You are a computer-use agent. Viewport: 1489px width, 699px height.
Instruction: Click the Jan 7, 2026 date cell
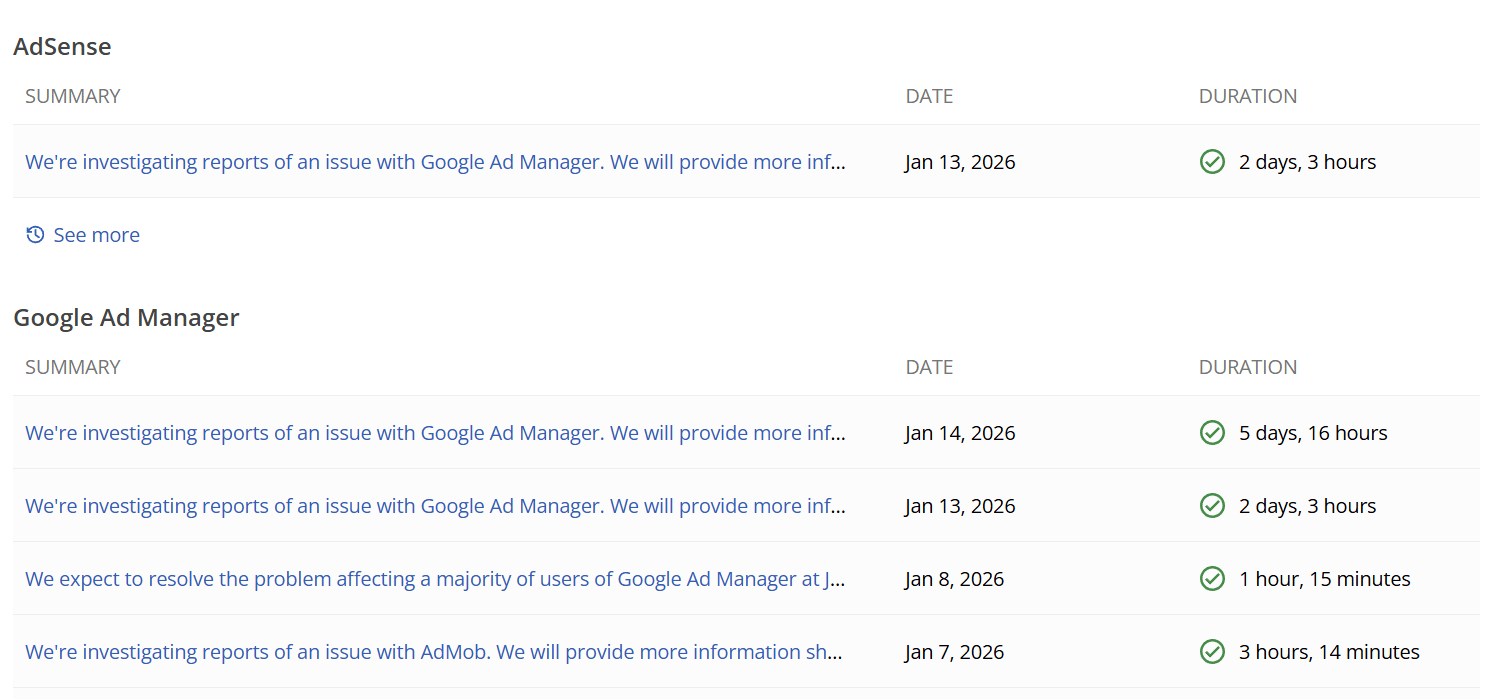[954, 652]
